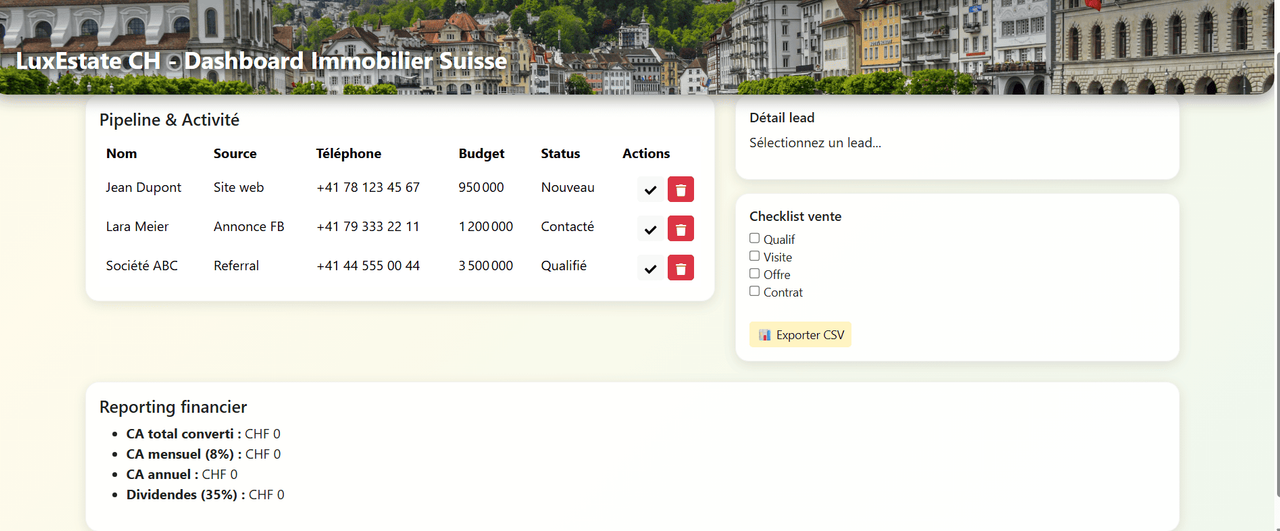The height and width of the screenshot is (531, 1280).
Task: Select the Lara Meier name cell
Action: tap(137, 227)
